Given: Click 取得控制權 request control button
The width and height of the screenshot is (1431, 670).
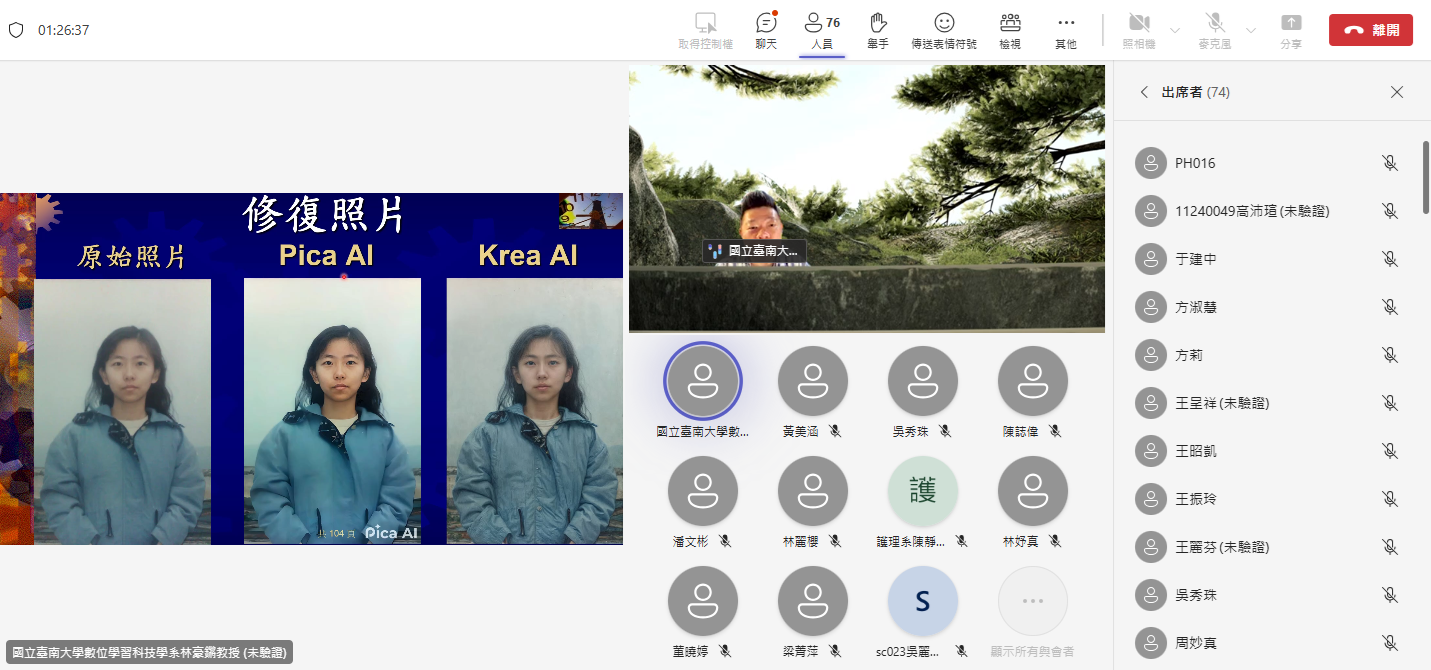Looking at the screenshot, I should coord(706,30).
